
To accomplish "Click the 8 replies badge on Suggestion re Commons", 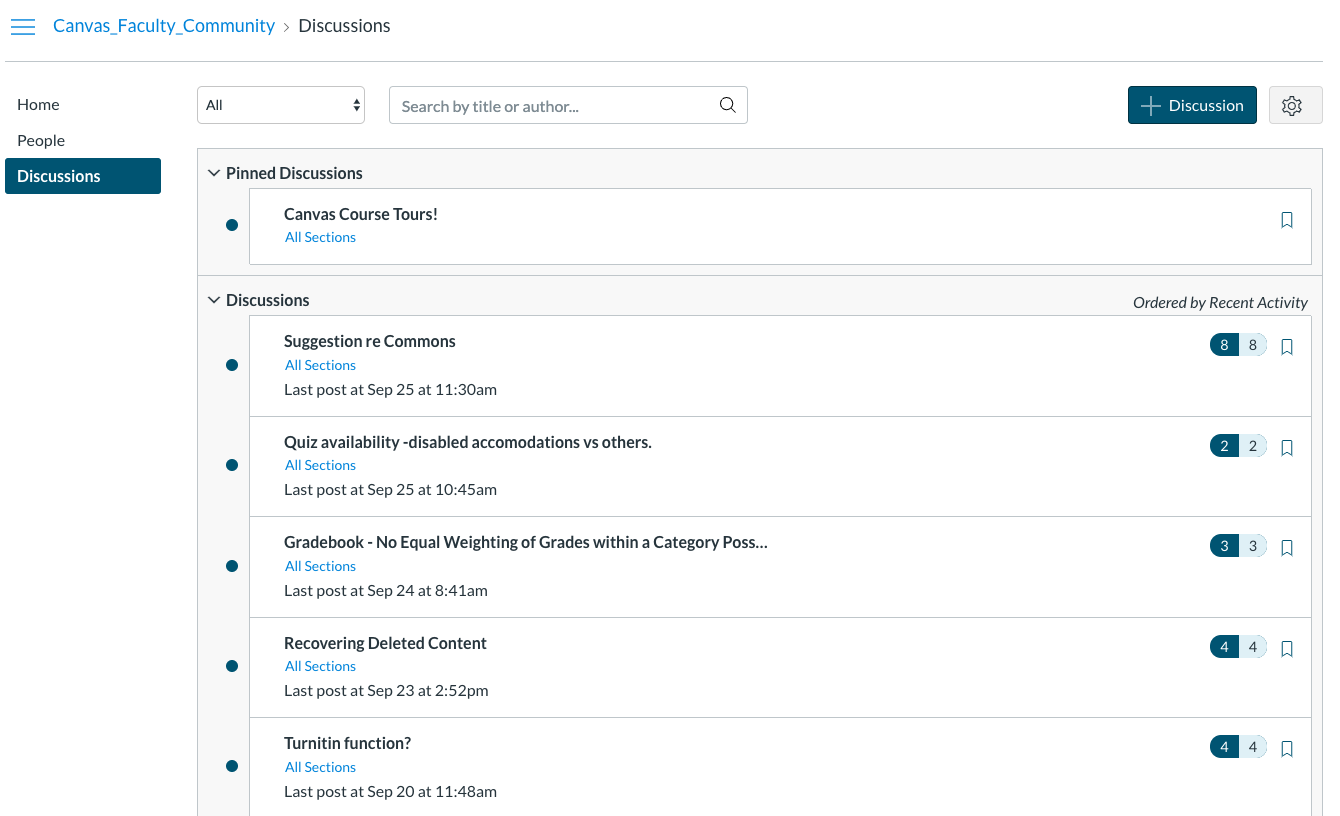I will pyautogui.click(x=1238, y=345).
